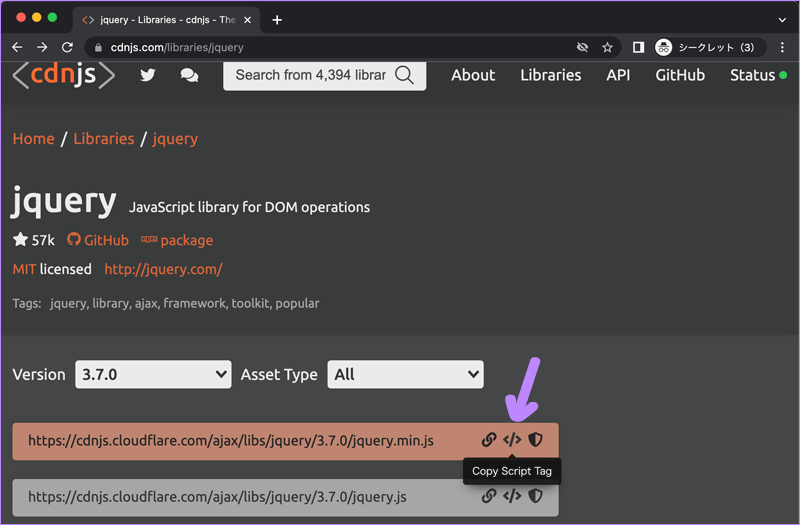Visit the http://jquery.com/ link

tap(163, 269)
